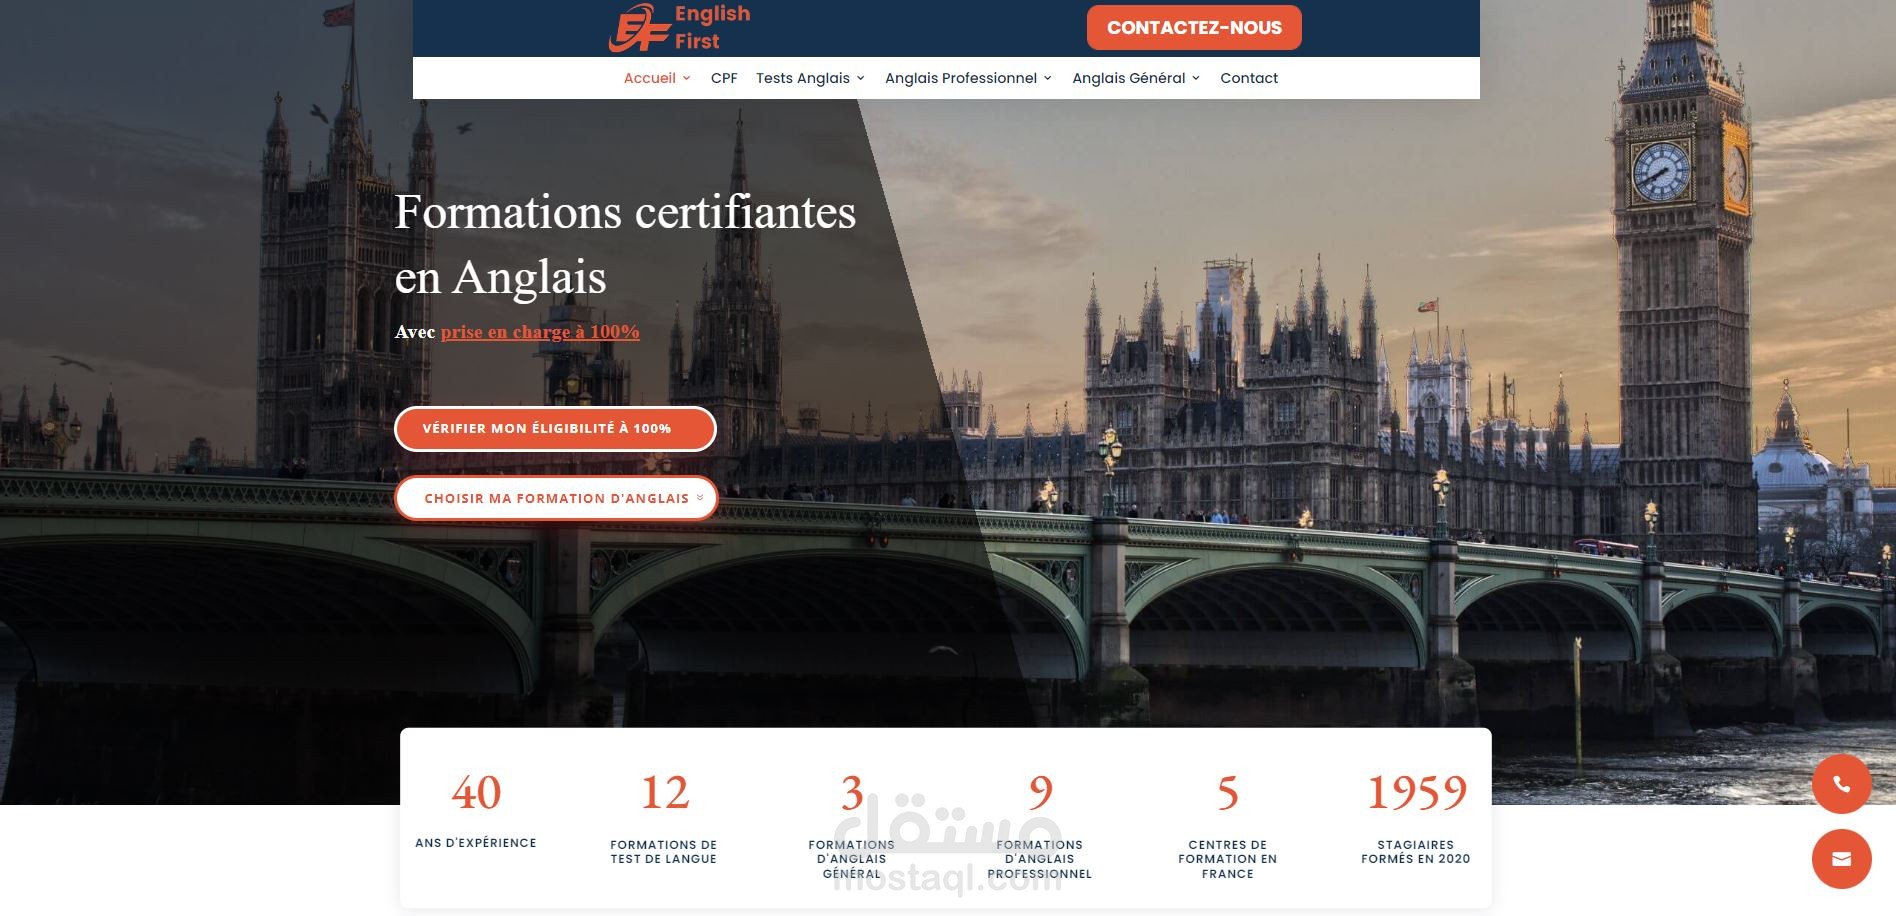Click 'FORMATIONS D'ANGLAIS PROFESSIONNEL' label
Screen dimensions: 1896x916
1040,859
